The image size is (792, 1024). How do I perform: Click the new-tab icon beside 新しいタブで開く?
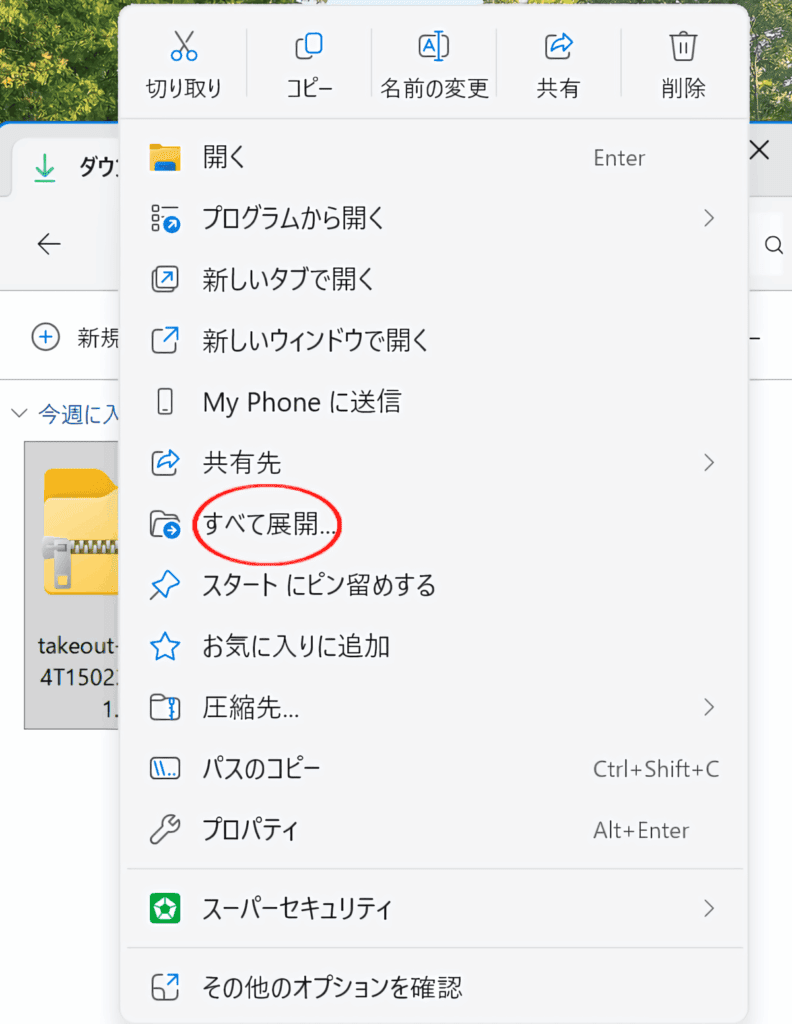(165, 280)
